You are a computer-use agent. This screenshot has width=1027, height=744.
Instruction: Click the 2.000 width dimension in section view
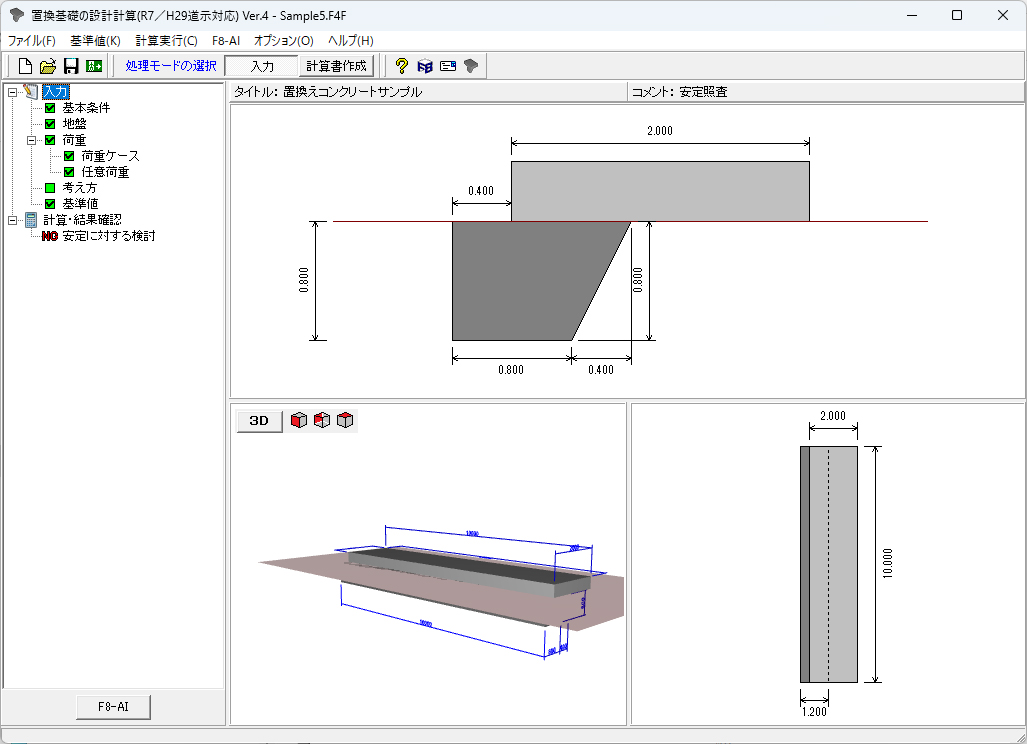click(x=660, y=131)
